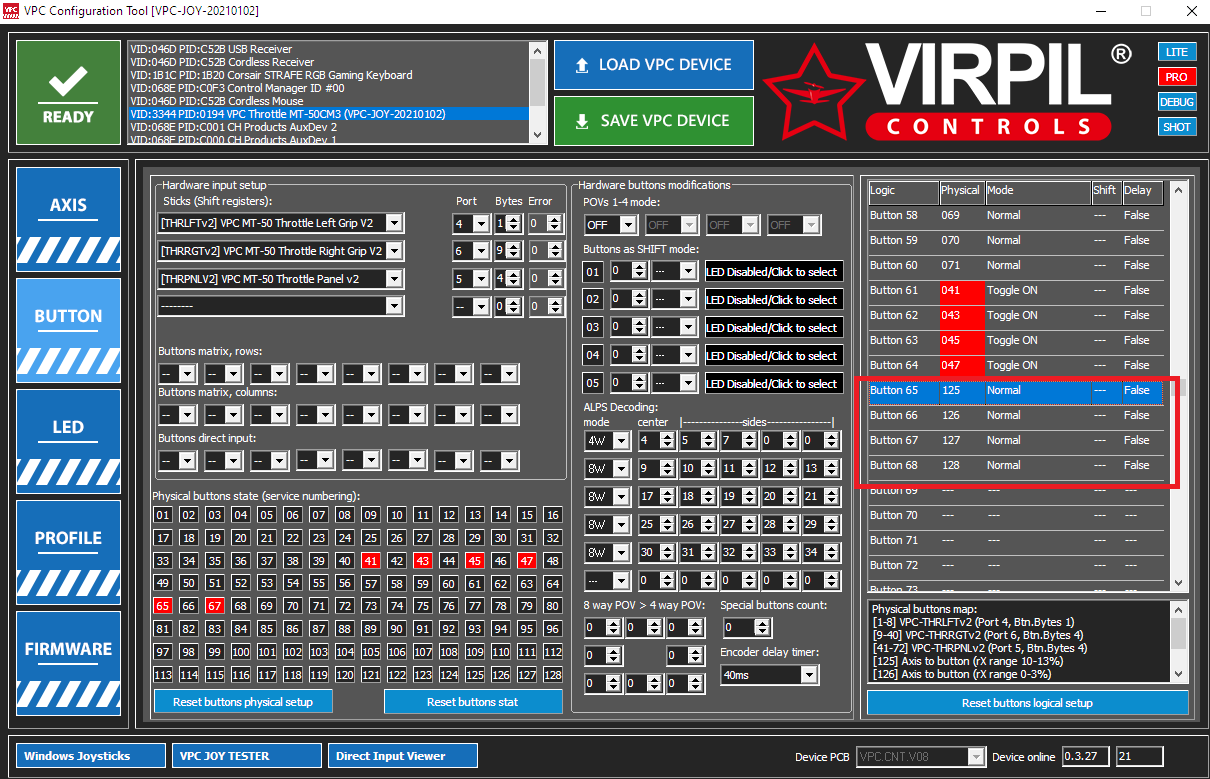The image size is (1210, 779).
Task: Click the SHOT screenshot button
Action: point(1177,127)
